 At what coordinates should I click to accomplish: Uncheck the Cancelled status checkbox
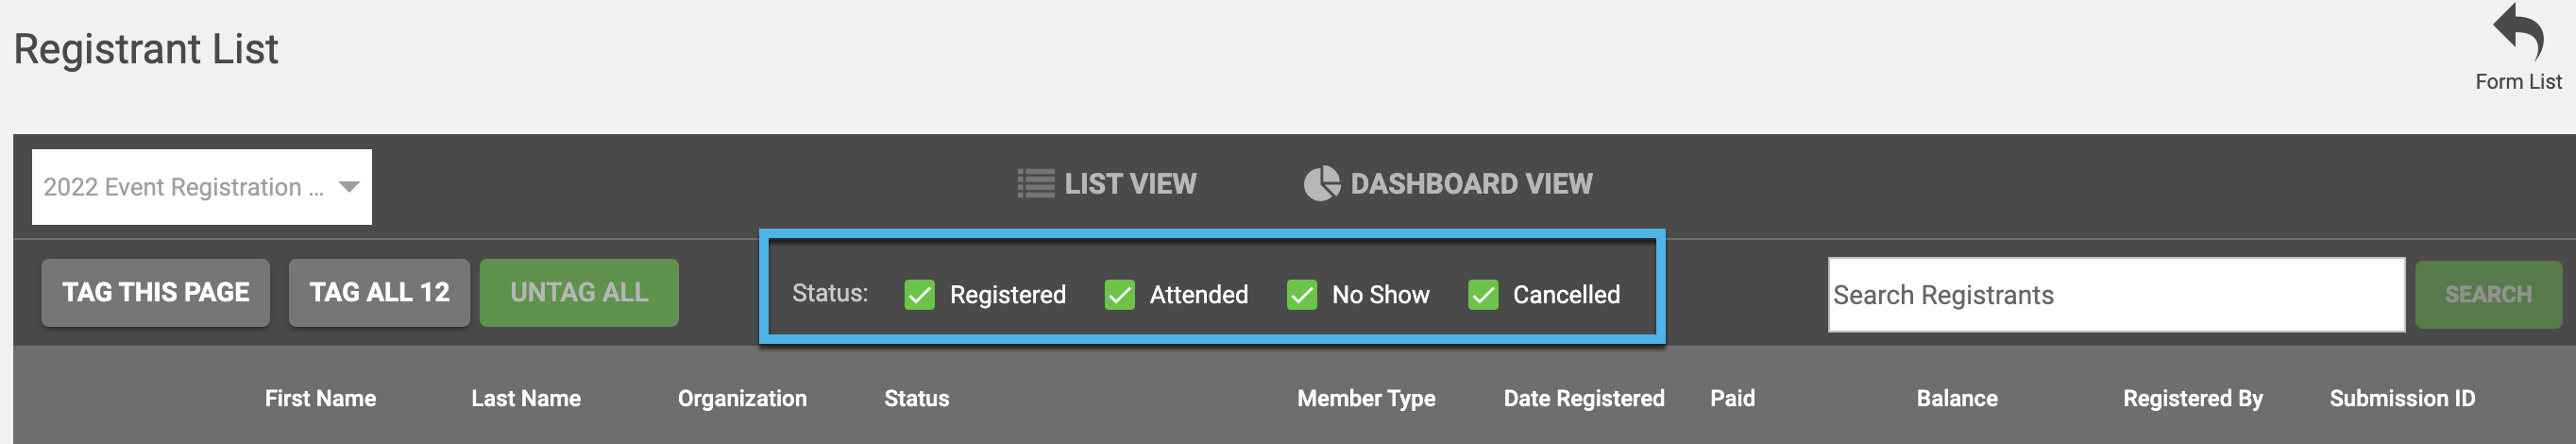click(x=1482, y=295)
